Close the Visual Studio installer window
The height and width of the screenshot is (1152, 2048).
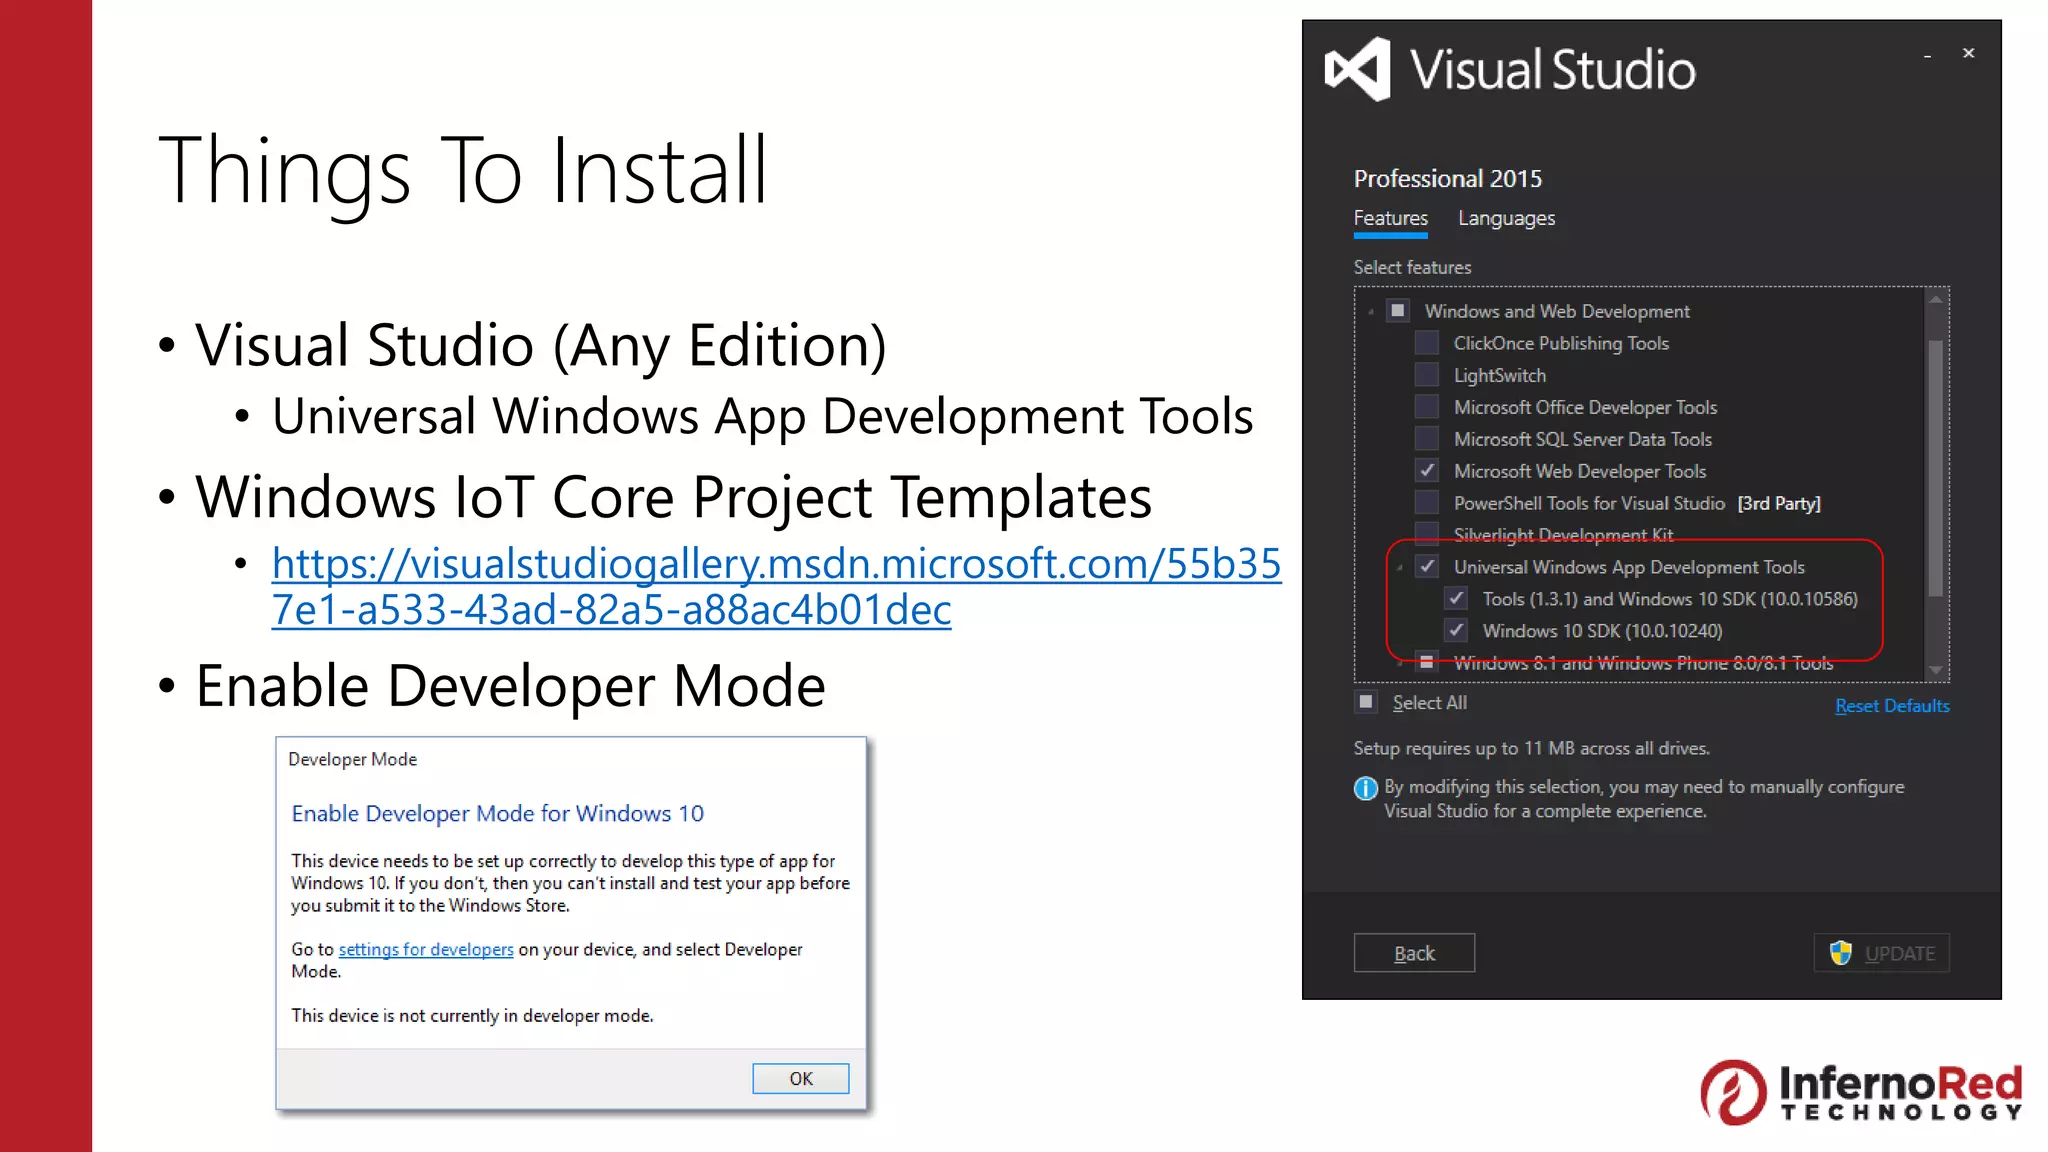tap(1968, 53)
